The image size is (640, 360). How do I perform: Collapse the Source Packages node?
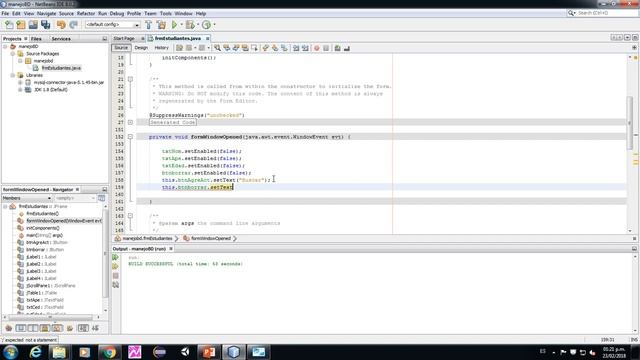pyautogui.click(x=13, y=54)
